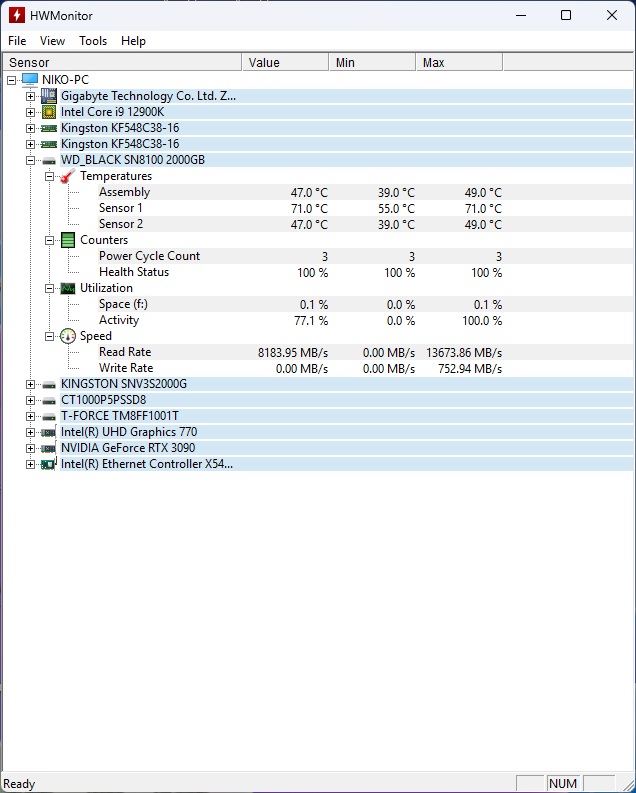The width and height of the screenshot is (636, 793).
Task: Click the Intel UHD Graphics 770 card icon
Action: click(x=49, y=432)
